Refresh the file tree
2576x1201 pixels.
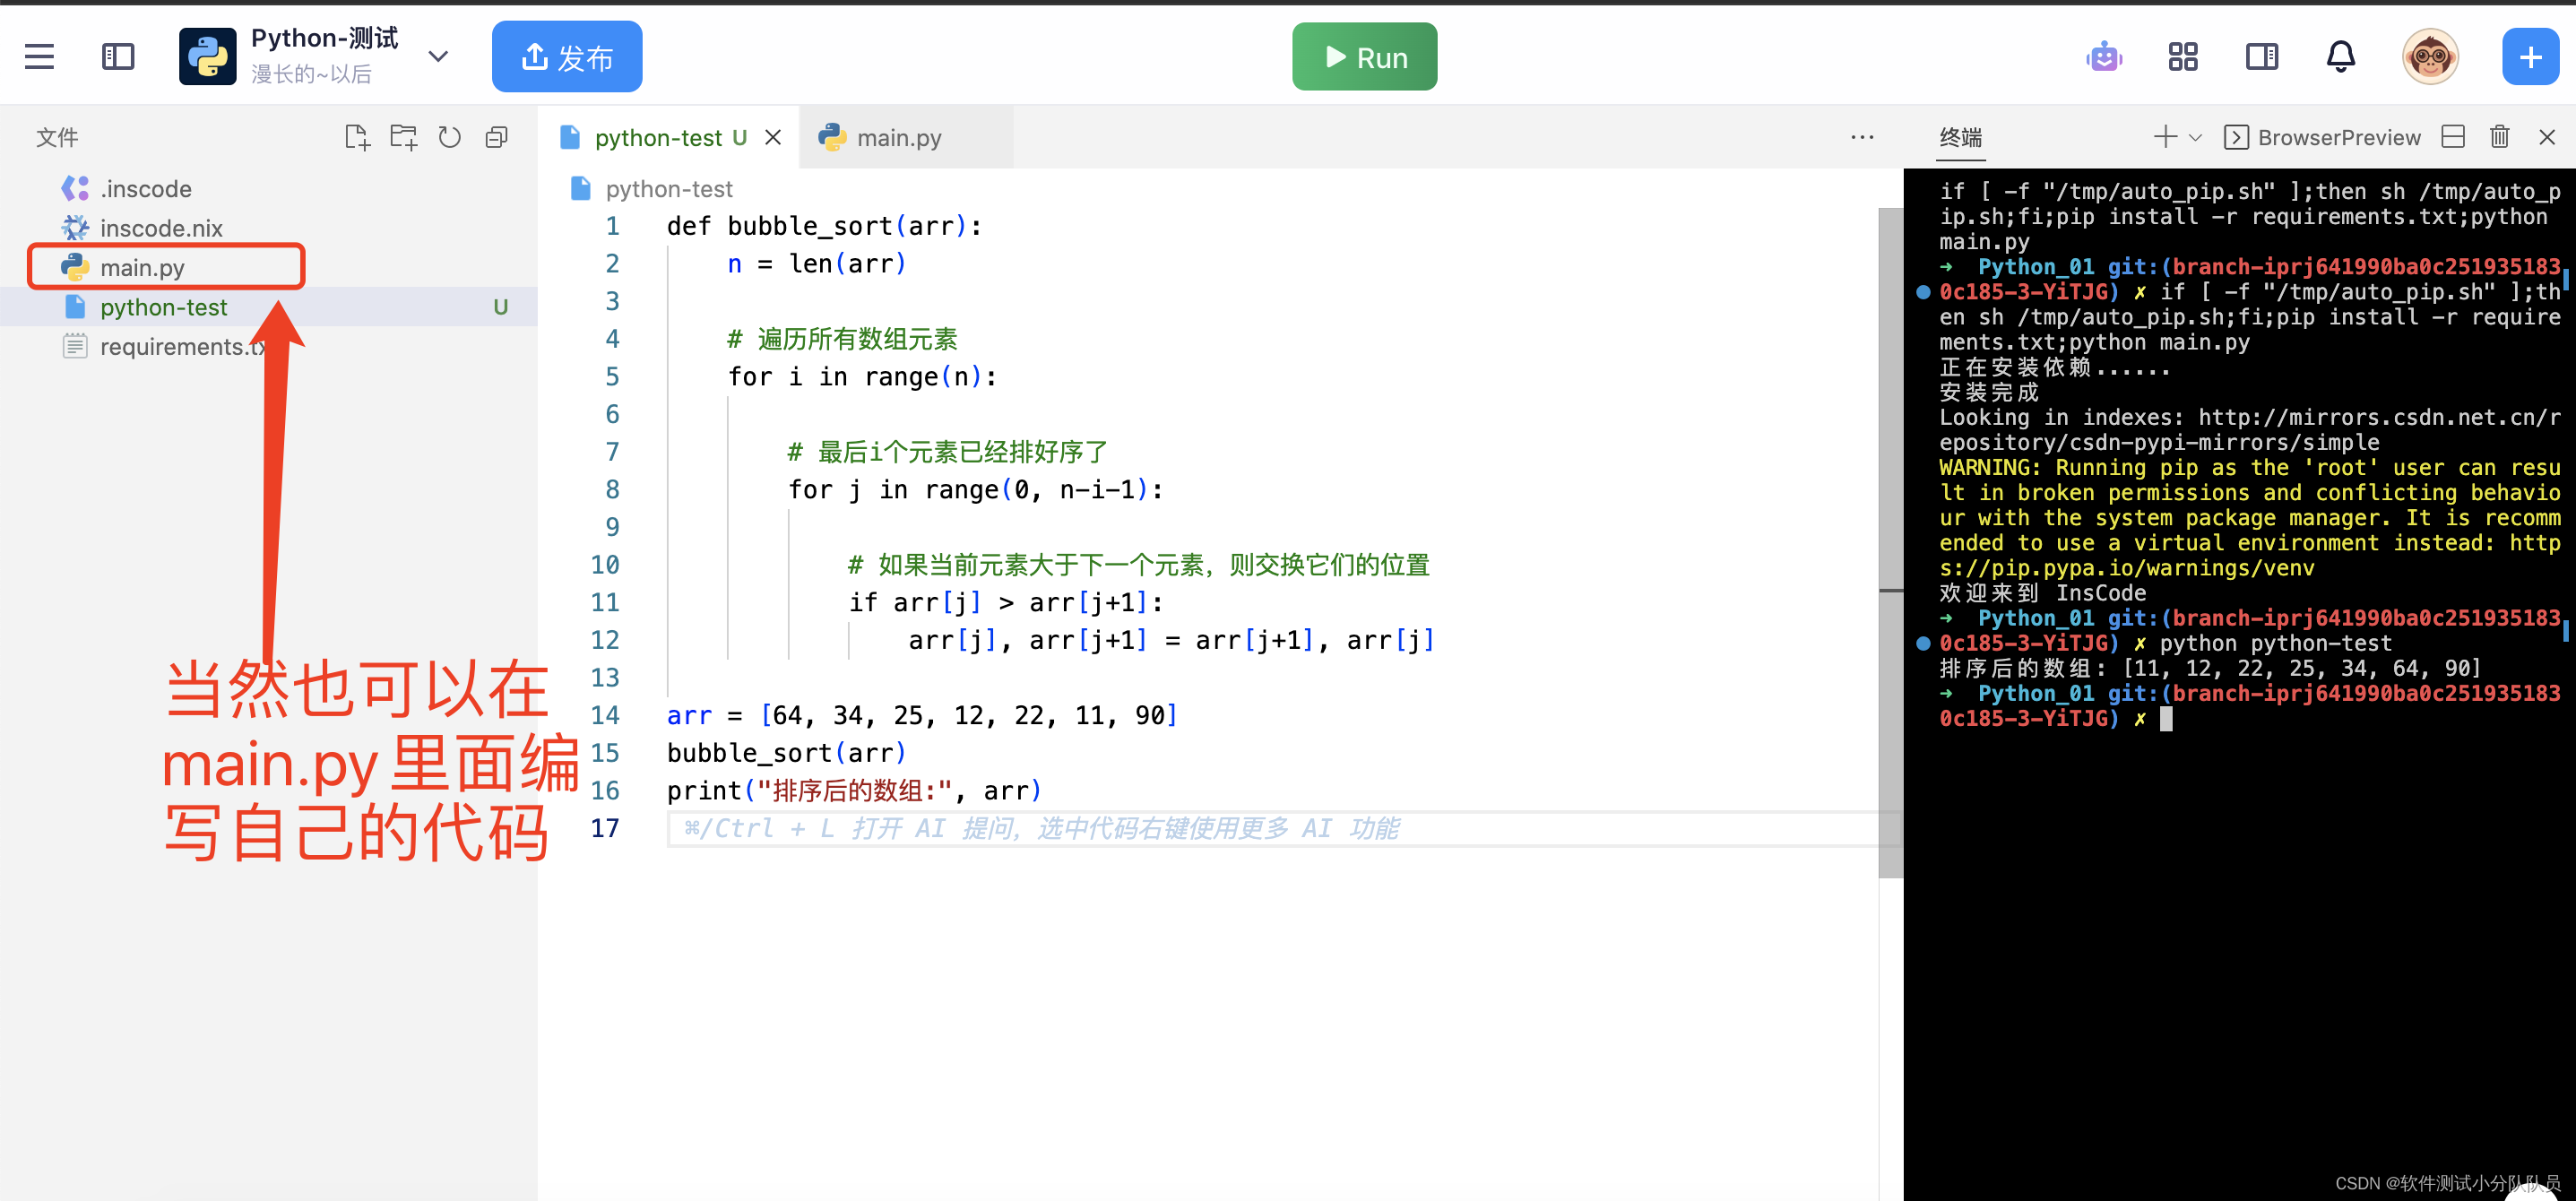pos(450,137)
